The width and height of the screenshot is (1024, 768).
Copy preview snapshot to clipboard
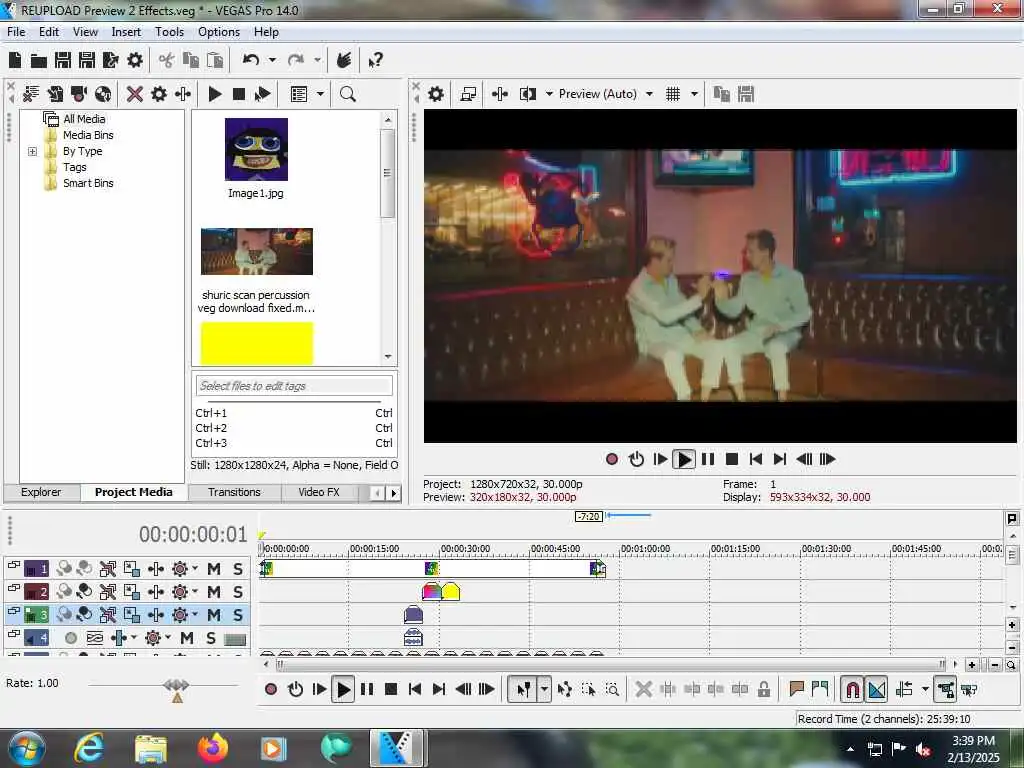point(722,94)
